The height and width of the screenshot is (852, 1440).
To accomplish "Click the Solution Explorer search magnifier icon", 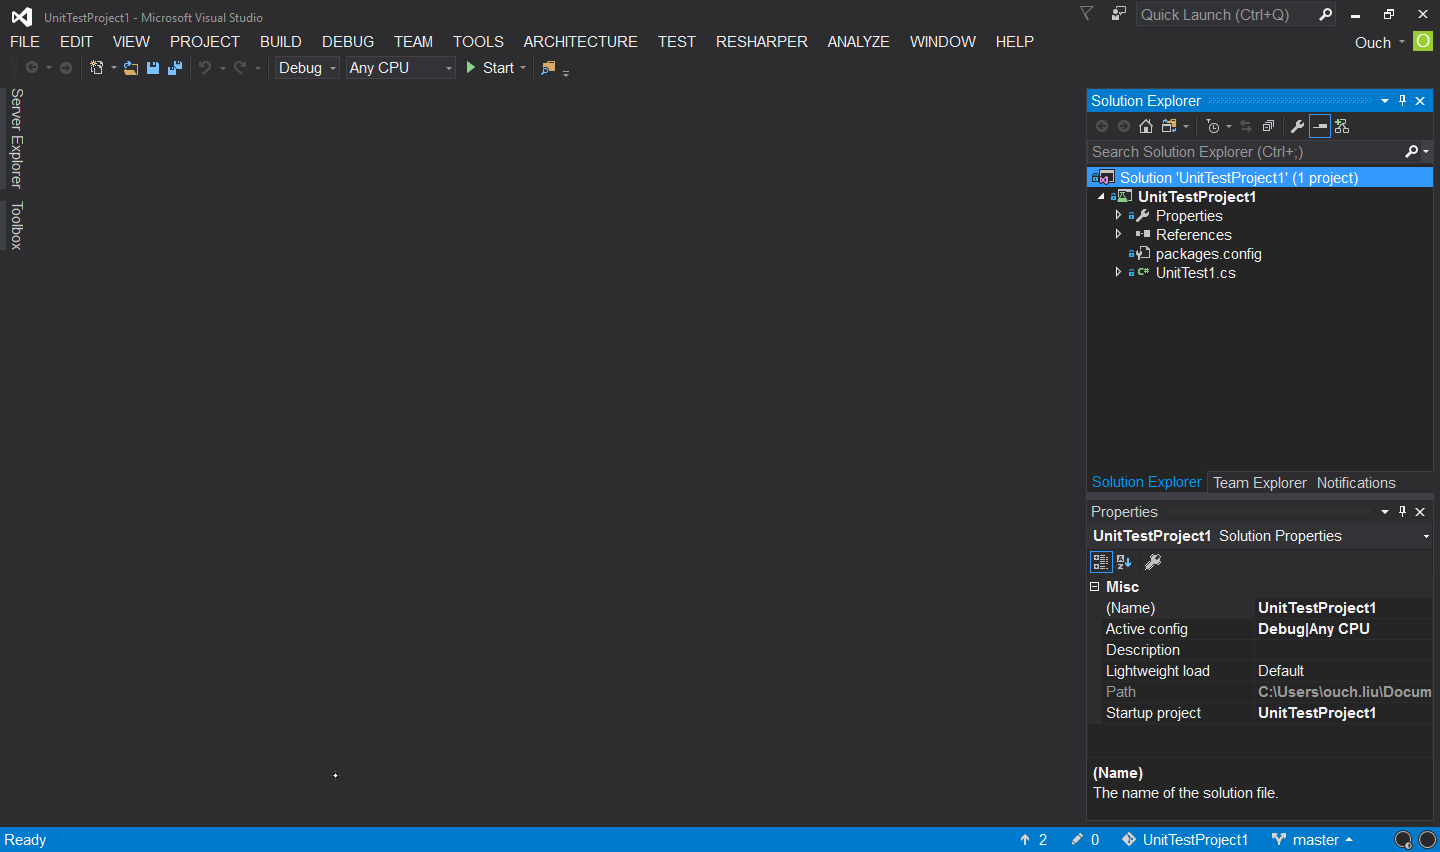I will pos(1412,152).
